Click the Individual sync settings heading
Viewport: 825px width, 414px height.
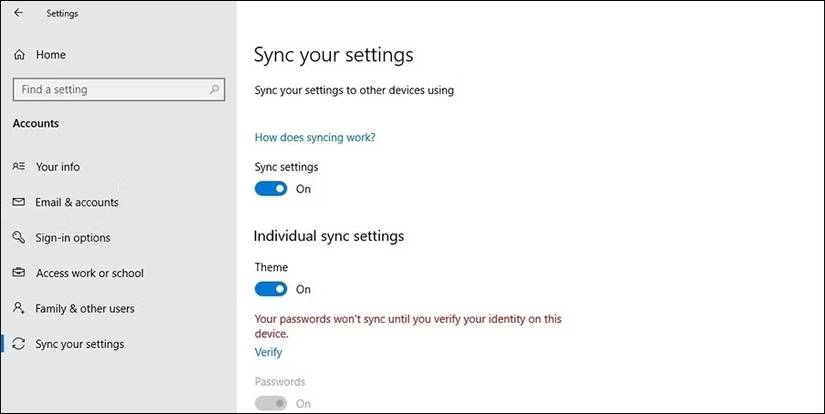click(329, 236)
